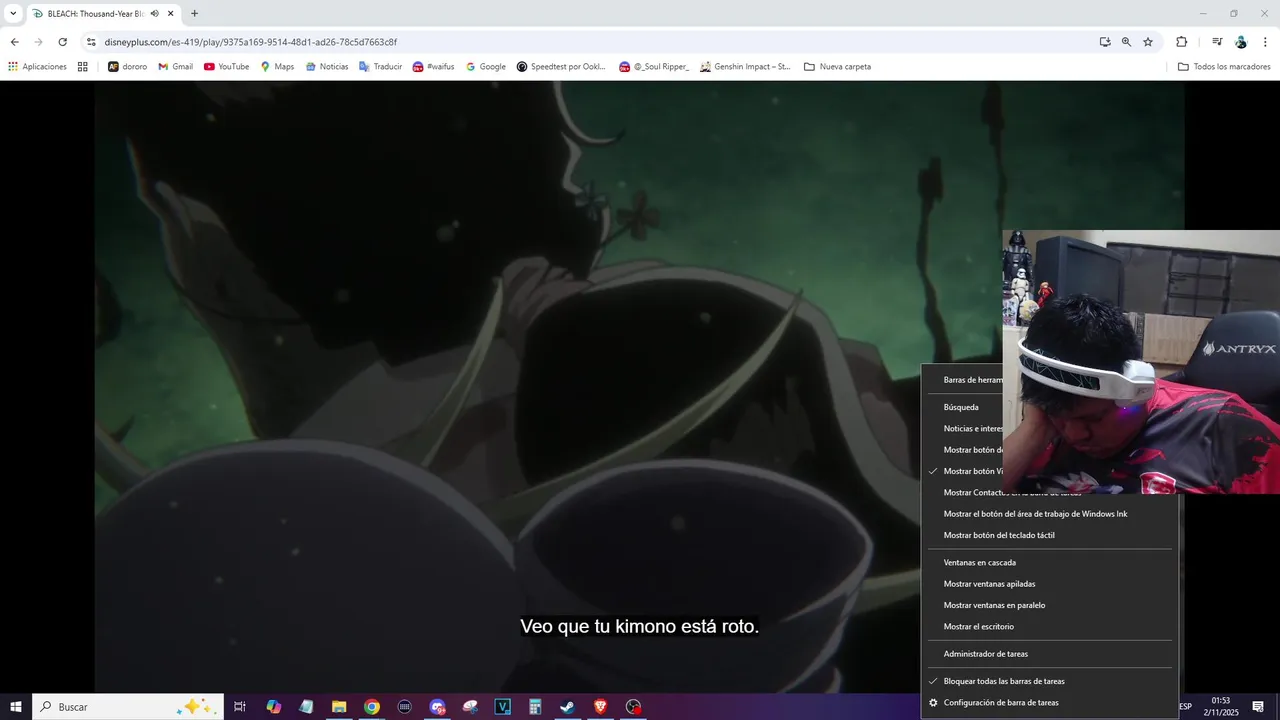This screenshot has height=720, width=1280.
Task: Open the 'Noticias' bookmark
Action: (327, 67)
